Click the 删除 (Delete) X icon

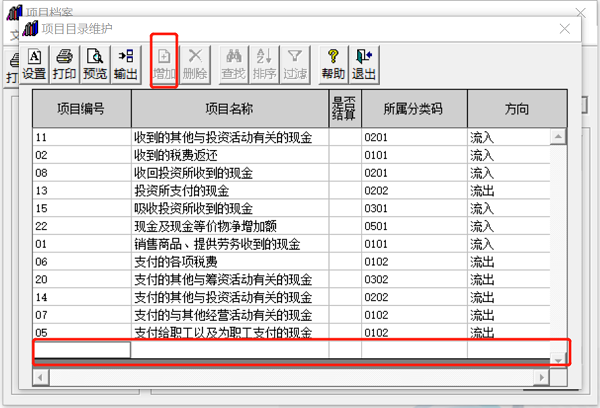click(x=195, y=64)
